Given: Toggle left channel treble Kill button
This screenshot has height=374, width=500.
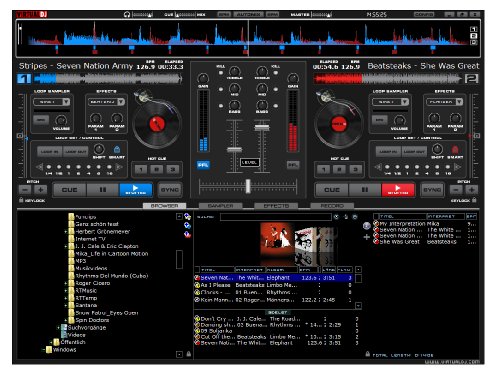Looking at the screenshot, I should pyautogui.click(x=221, y=72).
